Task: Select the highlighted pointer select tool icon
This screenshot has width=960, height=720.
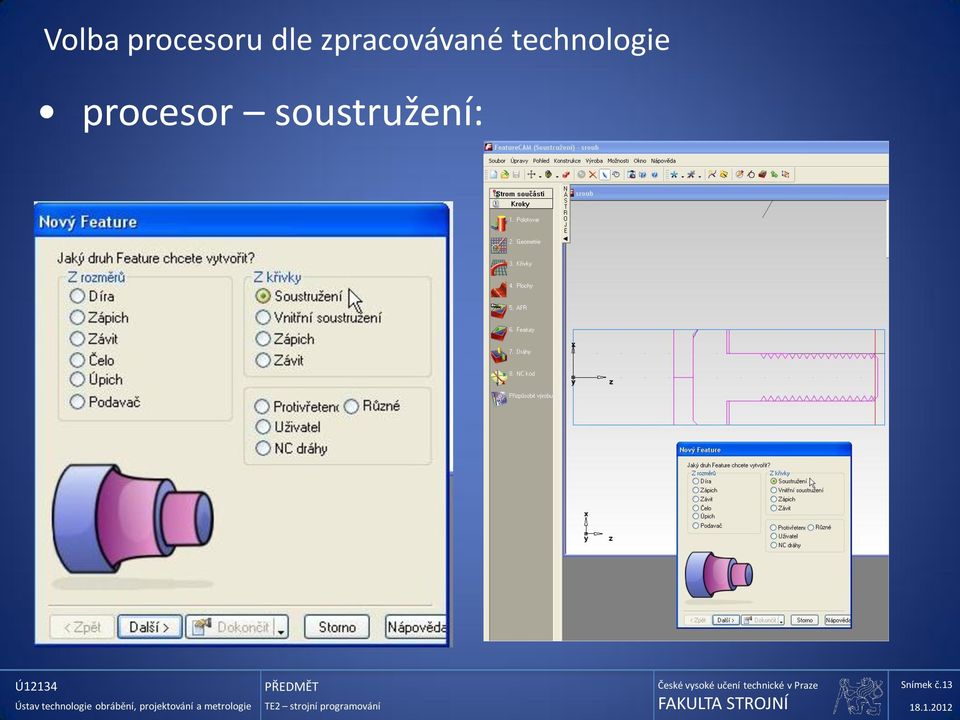Action: tap(605, 174)
